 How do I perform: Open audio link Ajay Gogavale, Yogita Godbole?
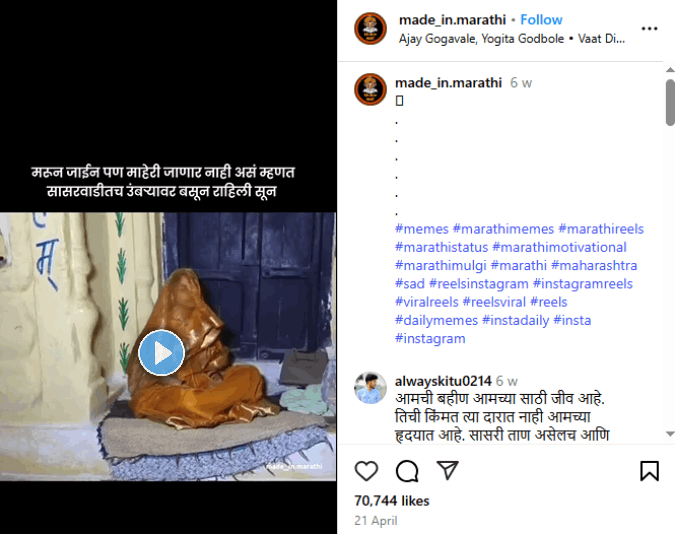click(x=481, y=39)
